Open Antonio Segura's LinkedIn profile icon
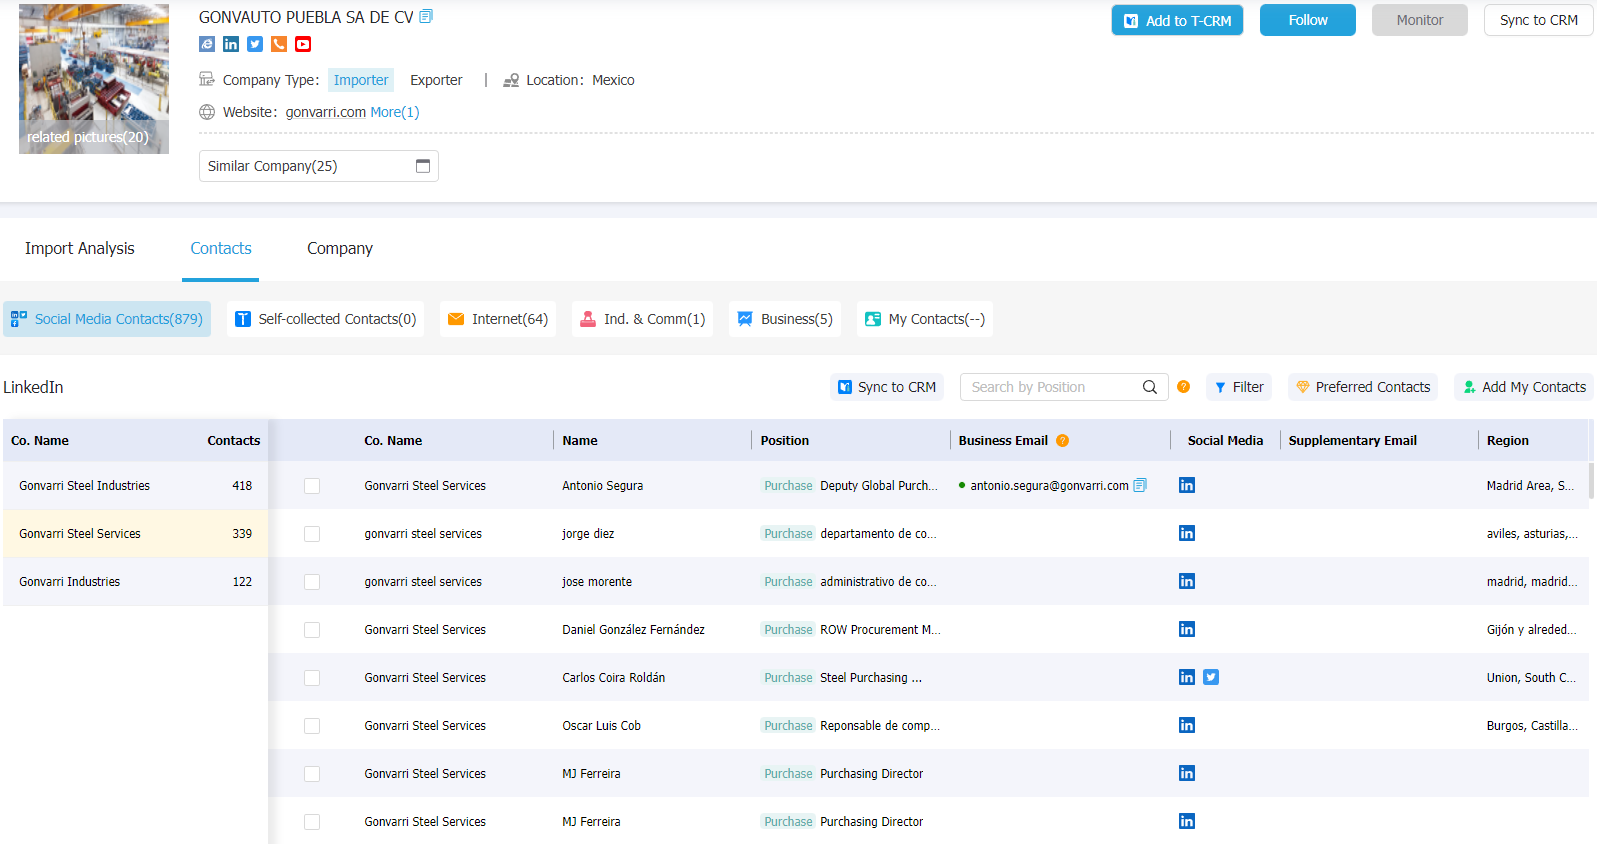Image resolution: width=1597 pixels, height=844 pixels. (1187, 485)
